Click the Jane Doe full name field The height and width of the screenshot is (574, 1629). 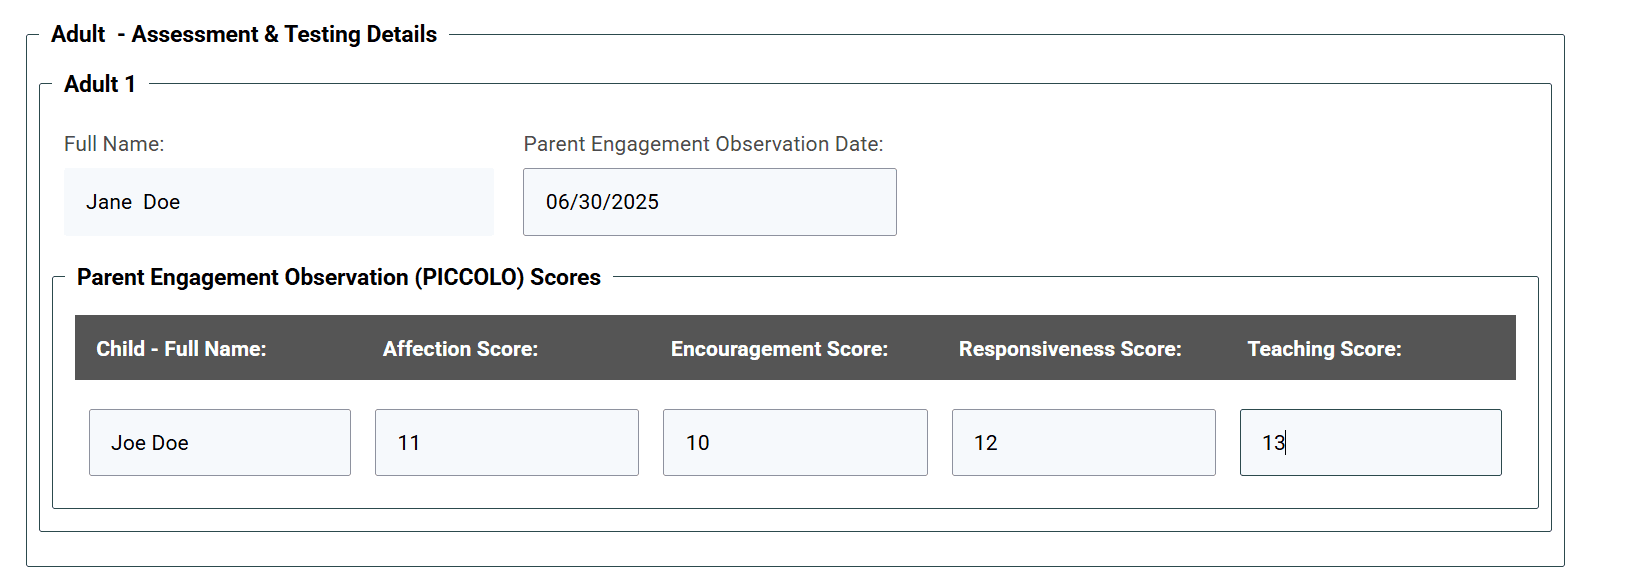278,202
